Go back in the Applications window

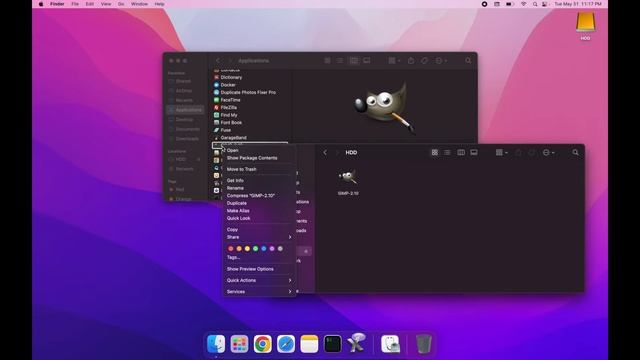tap(218, 61)
